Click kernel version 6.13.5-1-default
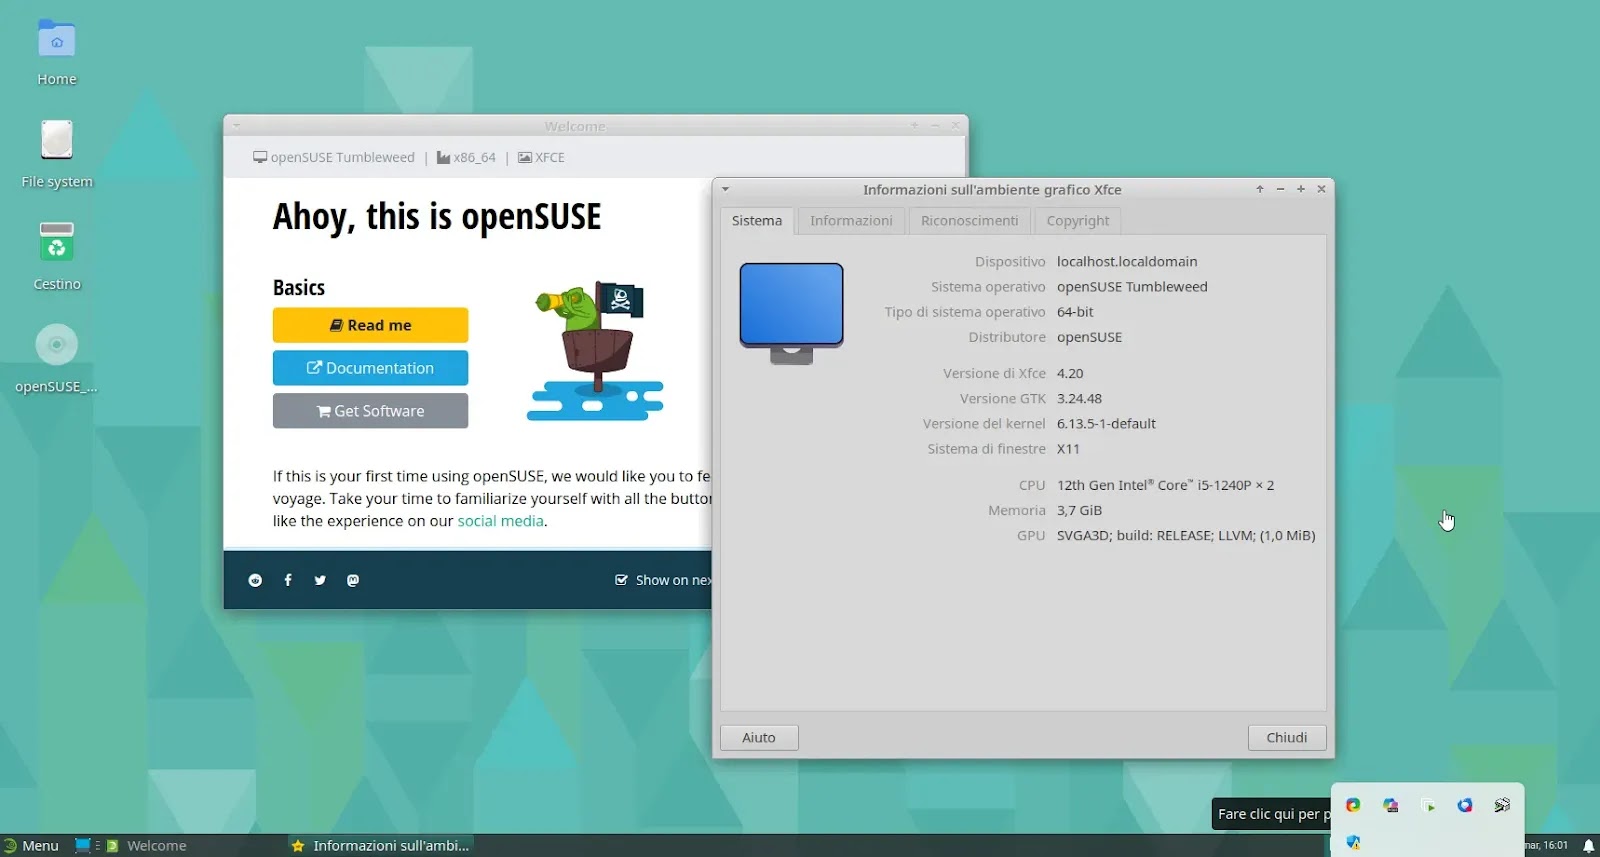Image resolution: width=1600 pixels, height=857 pixels. 1106,424
